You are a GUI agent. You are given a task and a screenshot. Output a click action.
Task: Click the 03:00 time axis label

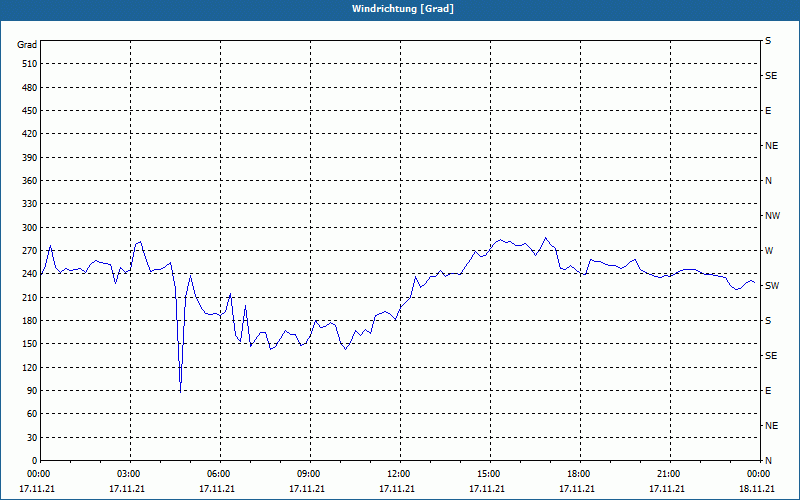point(130,474)
